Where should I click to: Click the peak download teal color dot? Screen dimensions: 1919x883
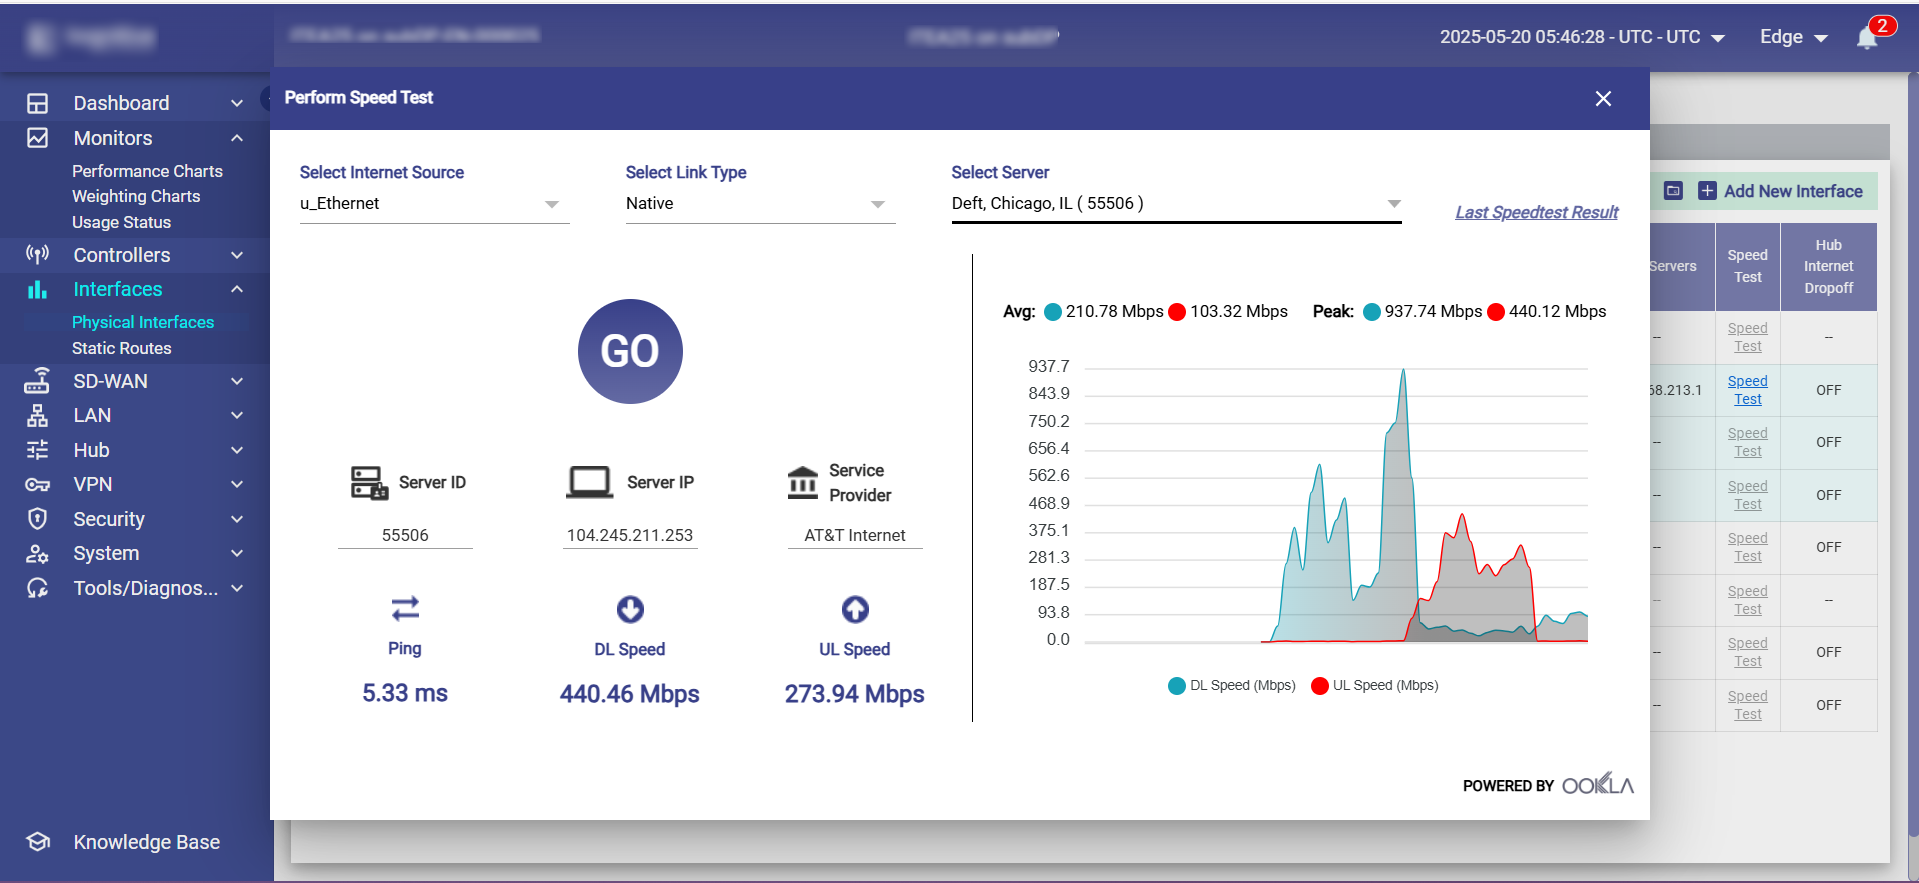[1372, 312]
